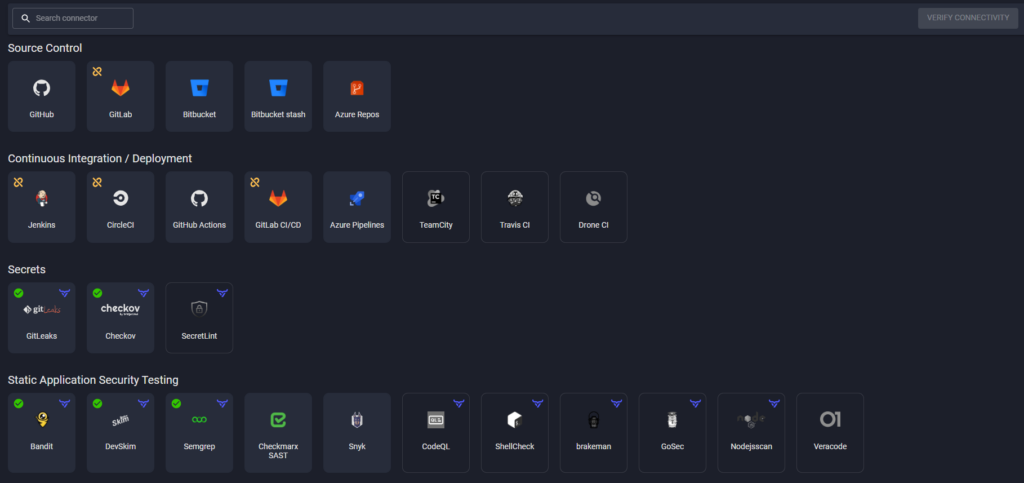Open the TeamCity connector tile
Image resolution: width=1024 pixels, height=483 pixels.
pos(436,207)
